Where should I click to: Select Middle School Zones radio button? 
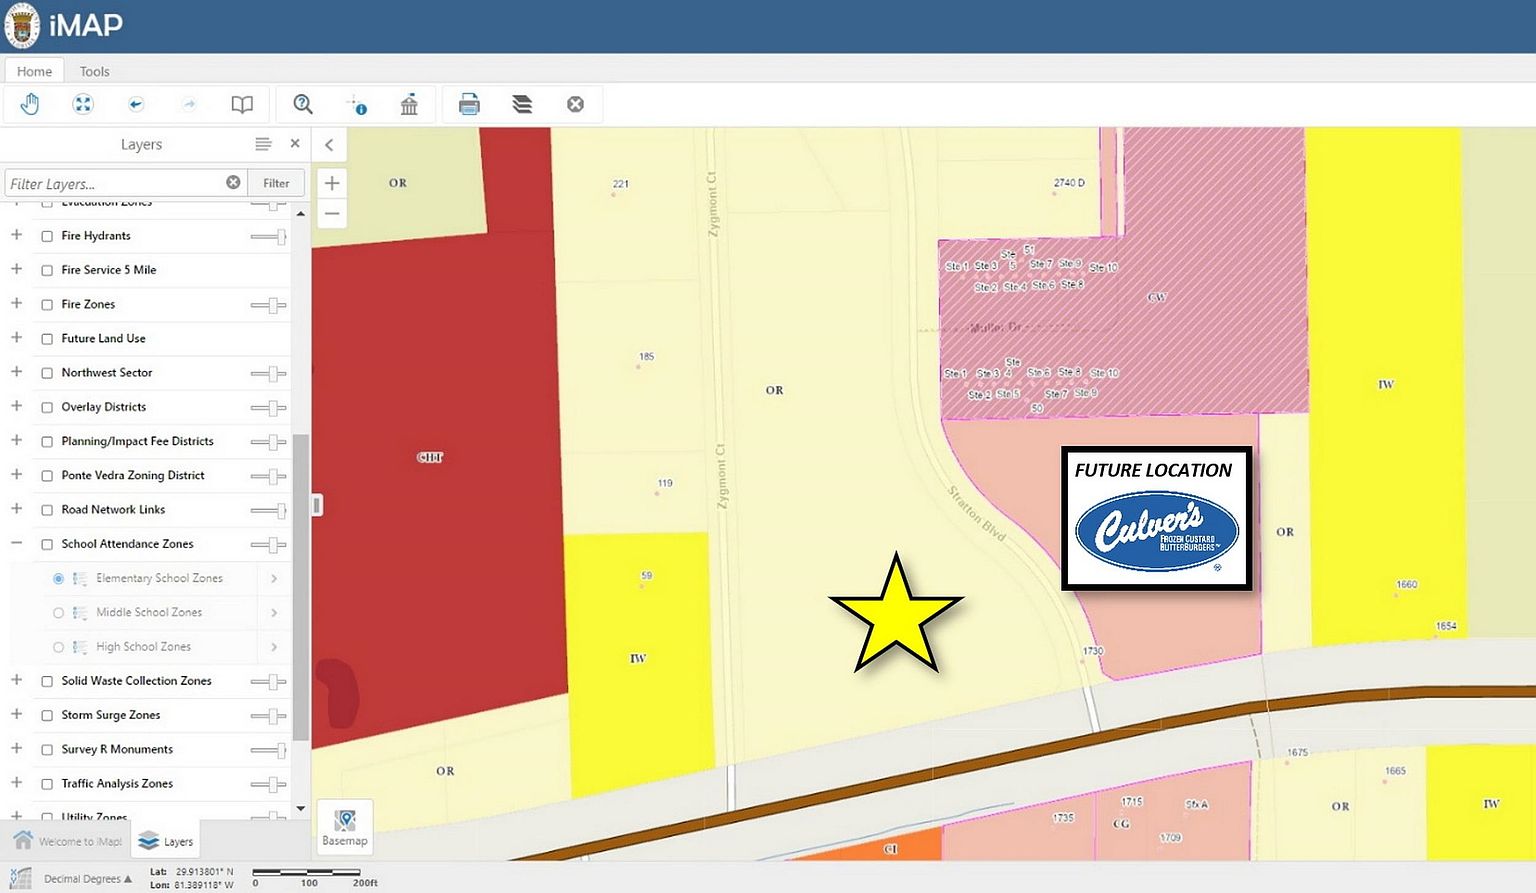(58, 613)
